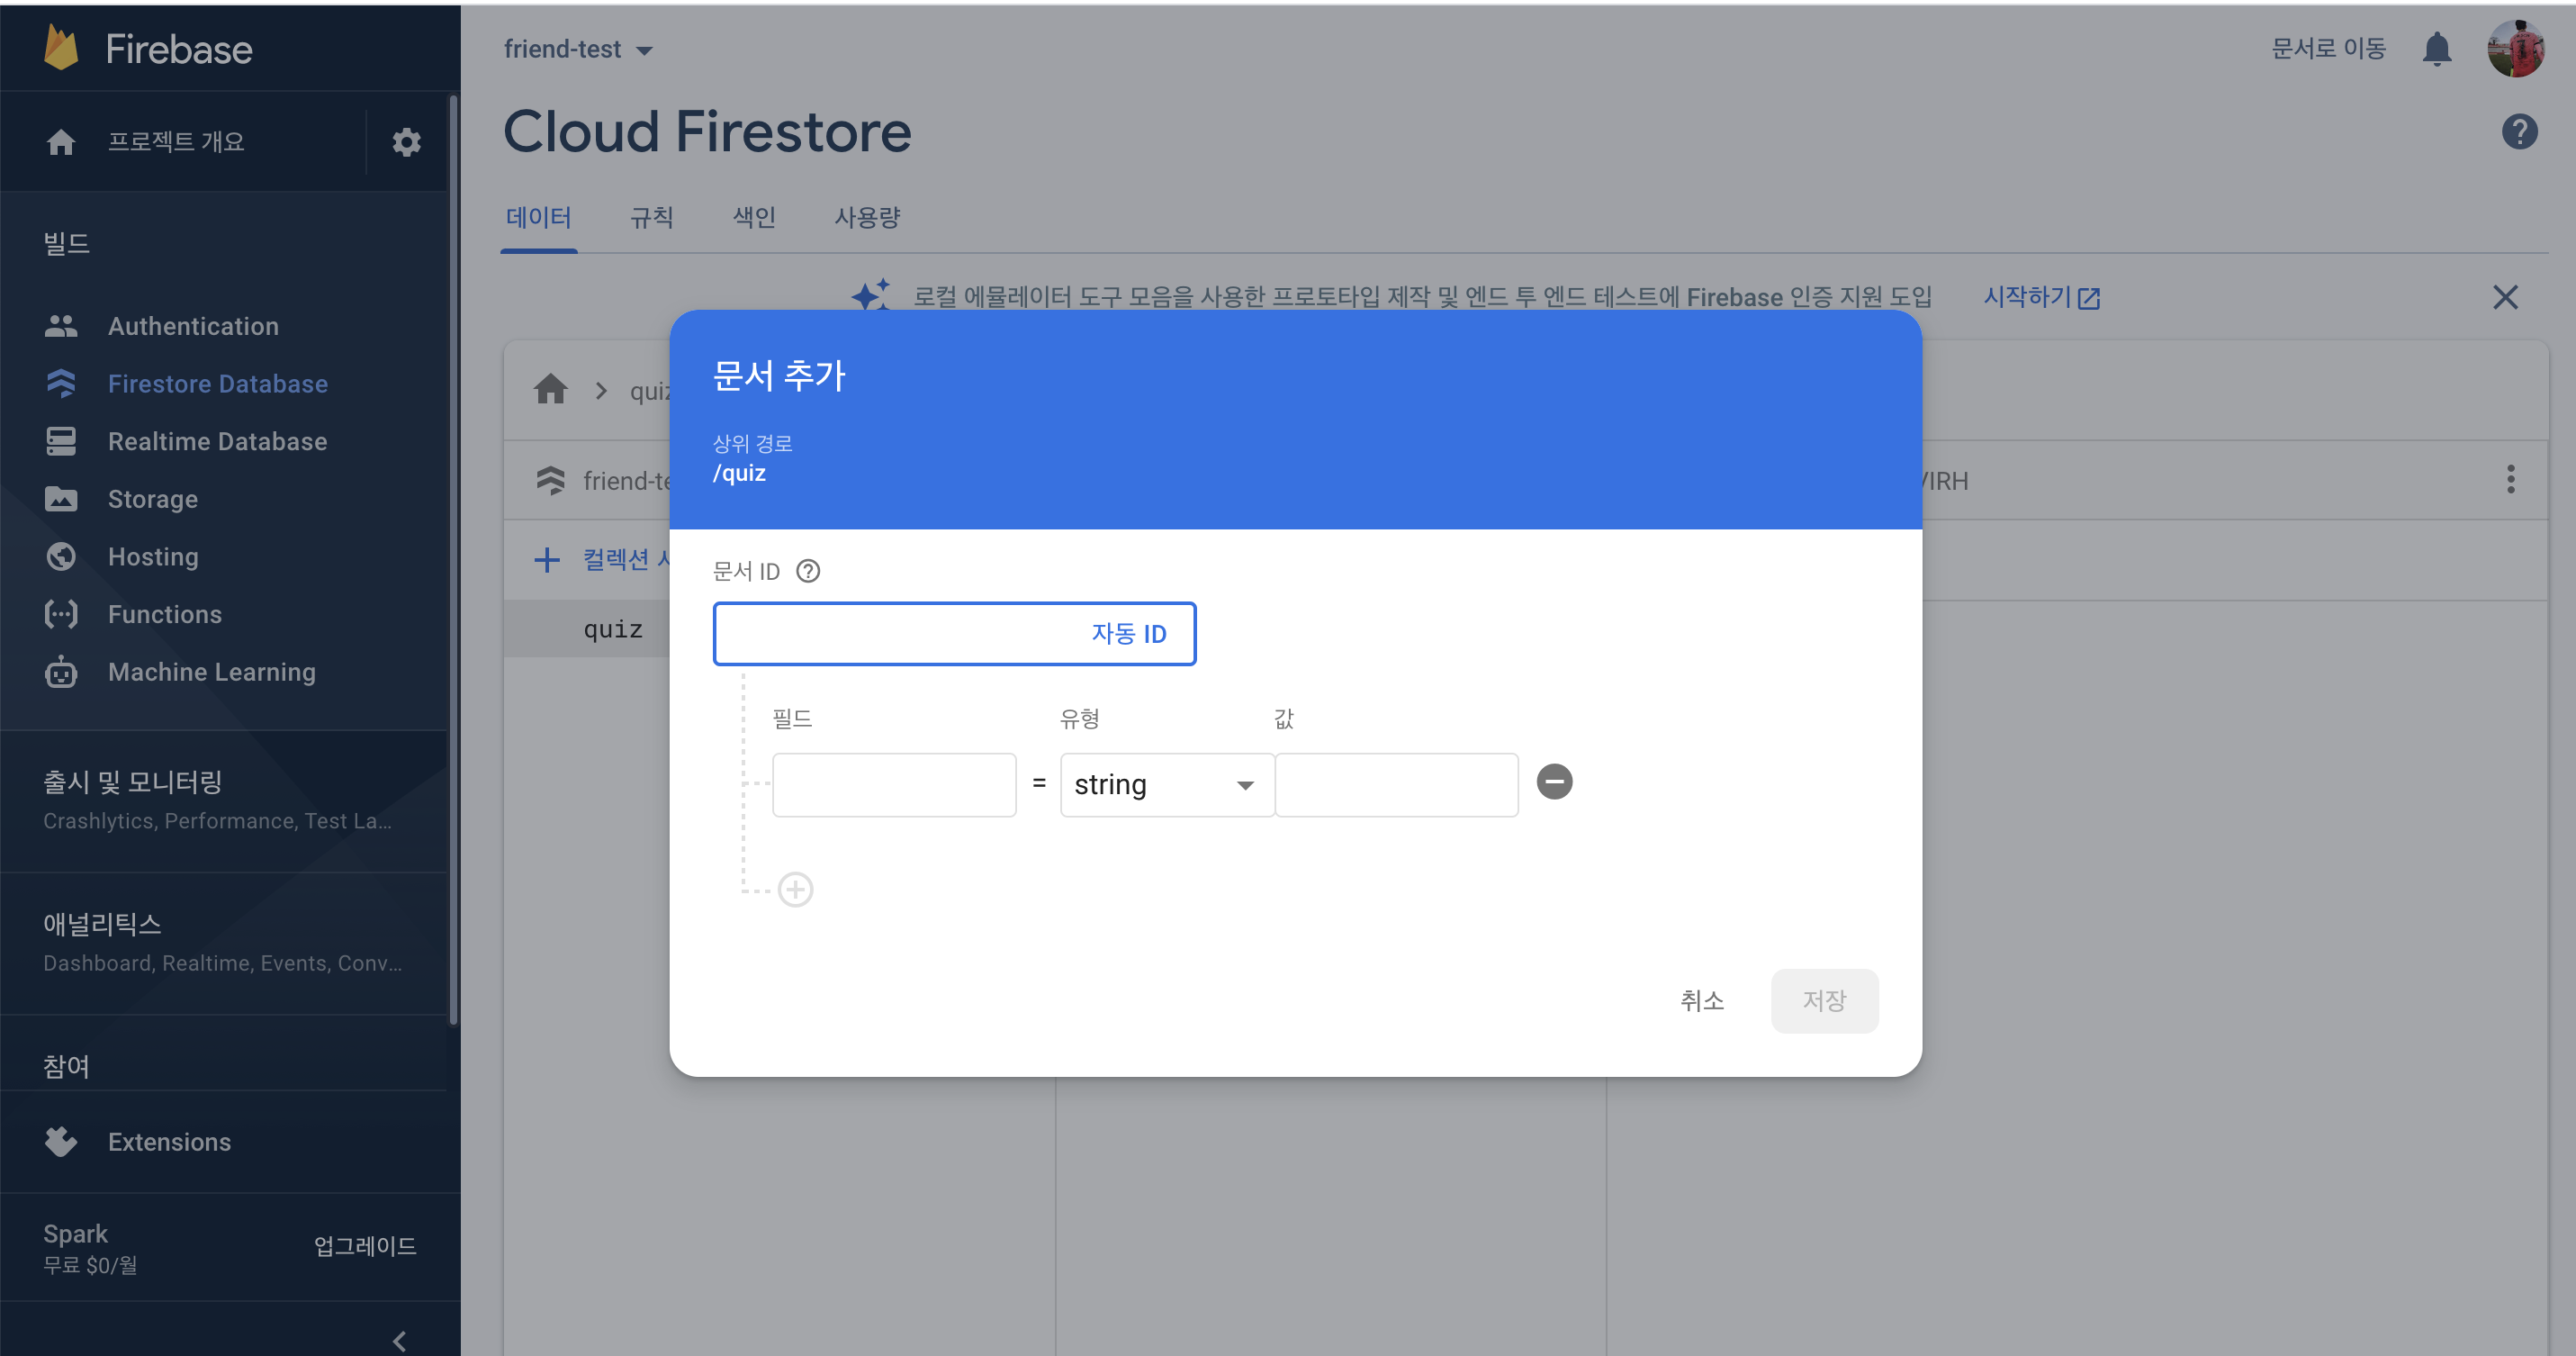Click the document ID help icon
Image resolution: width=2576 pixels, height=1356 pixels.
(808, 571)
